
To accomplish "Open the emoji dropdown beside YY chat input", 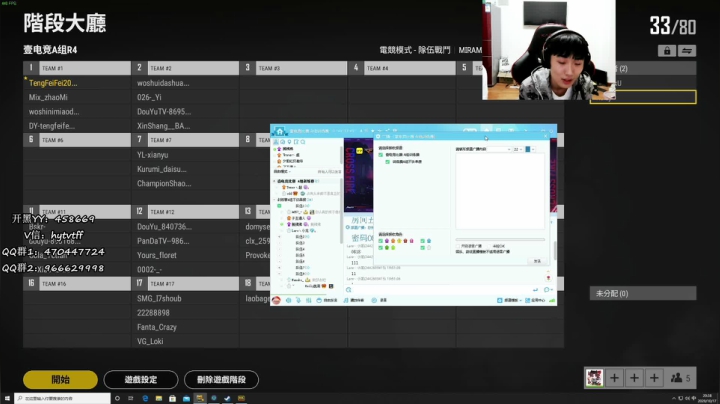I will [551, 290].
